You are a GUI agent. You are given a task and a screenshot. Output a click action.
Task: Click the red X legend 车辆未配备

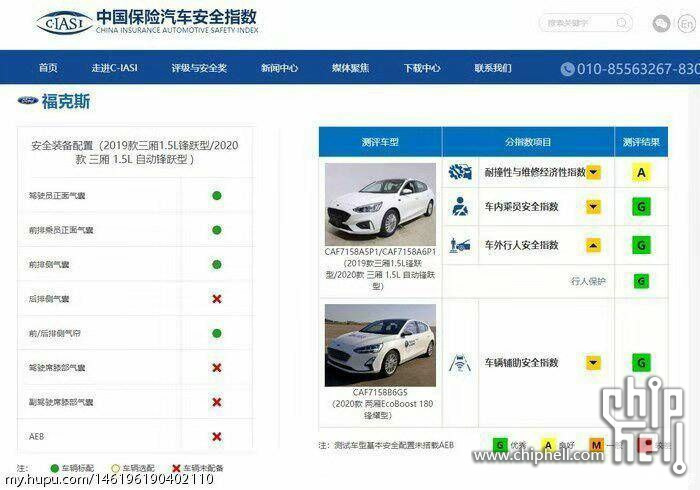click(176, 468)
